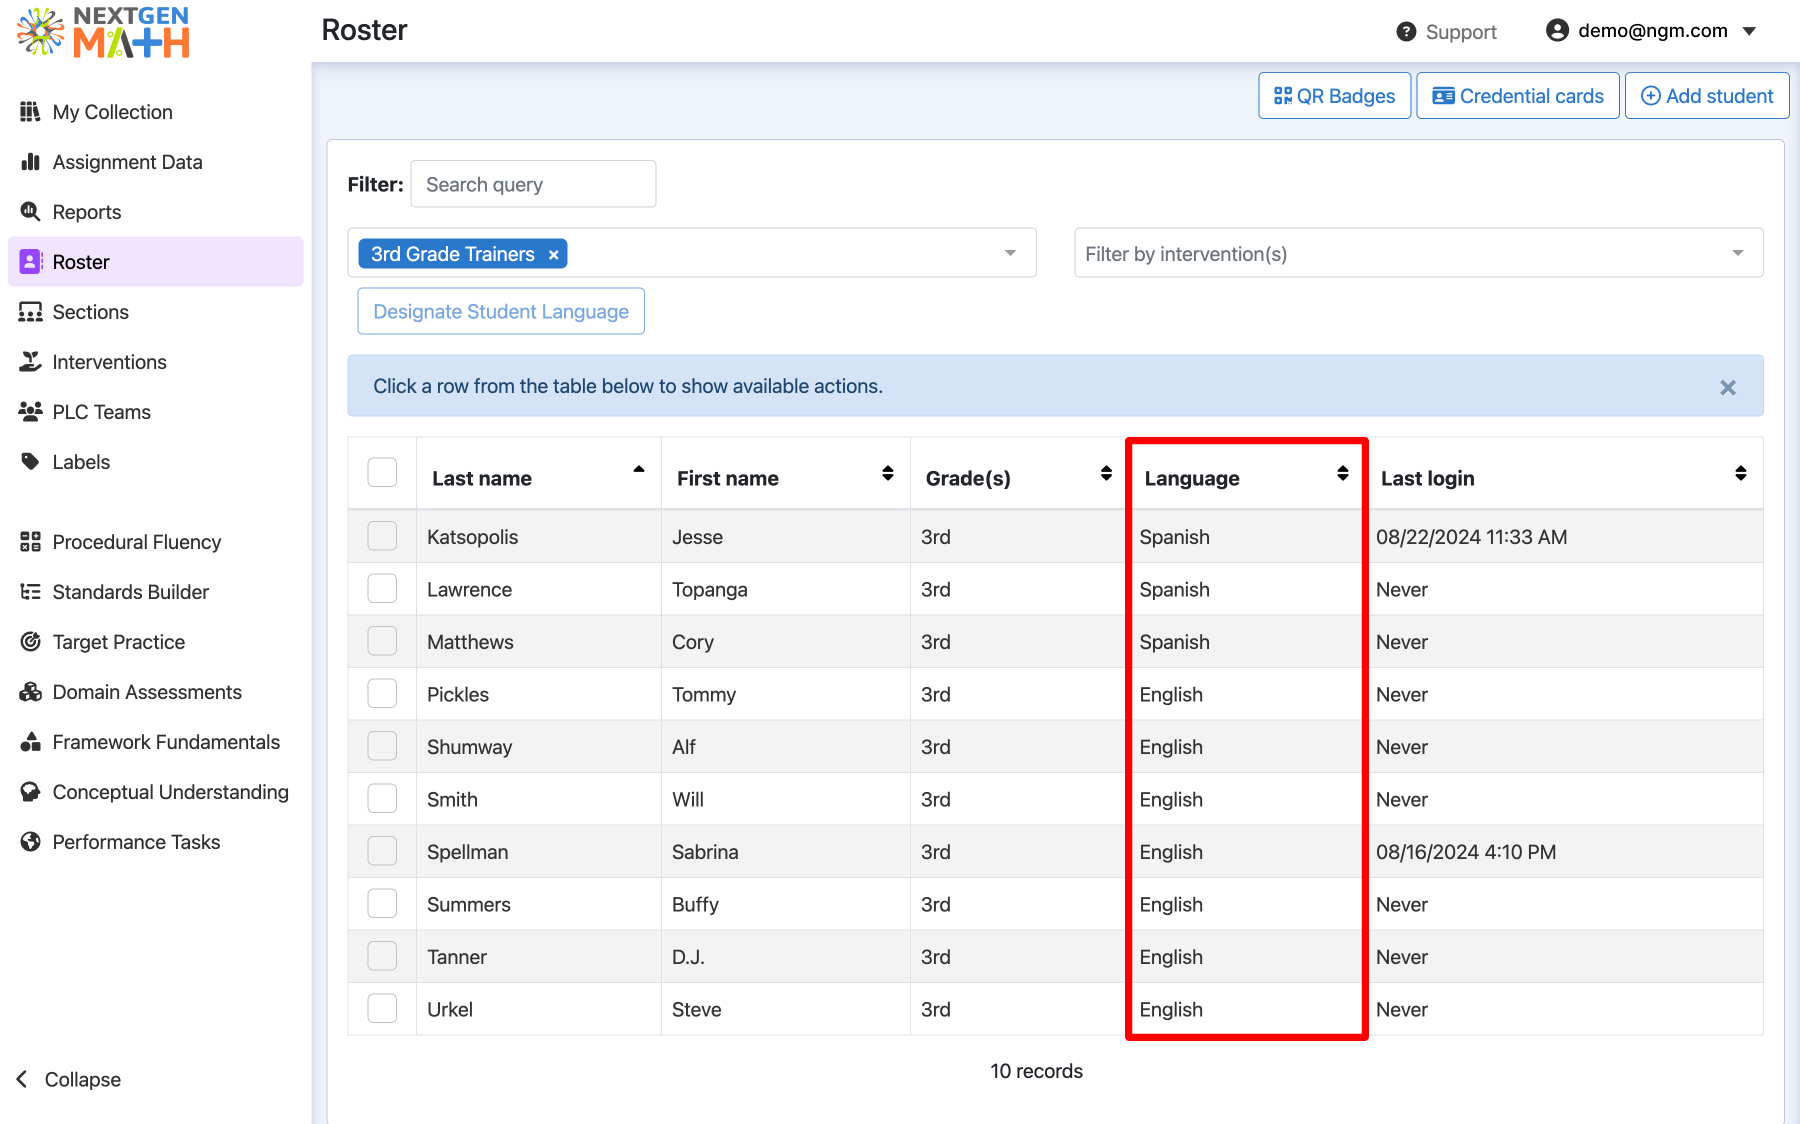Click Collapse to shrink sidebar

pyautogui.click(x=69, y=1079)
